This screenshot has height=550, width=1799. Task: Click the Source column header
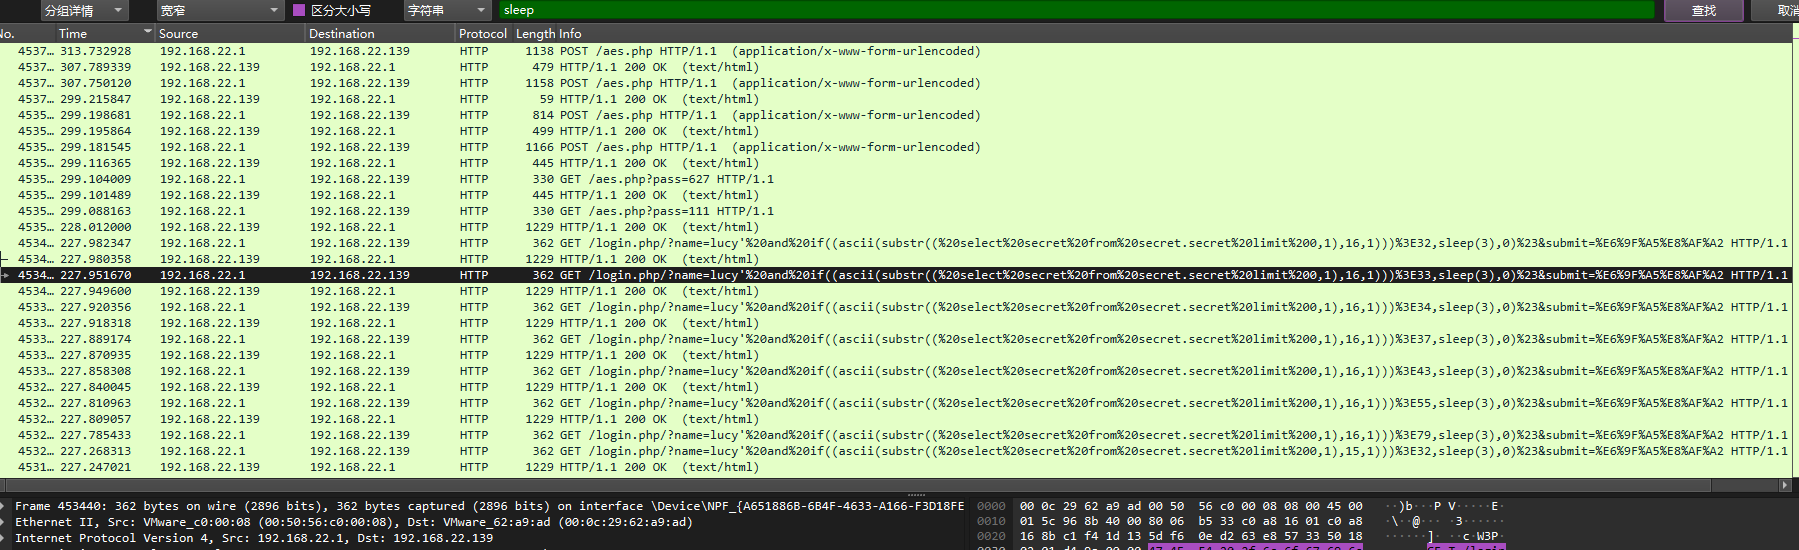[x=230, y=33]
